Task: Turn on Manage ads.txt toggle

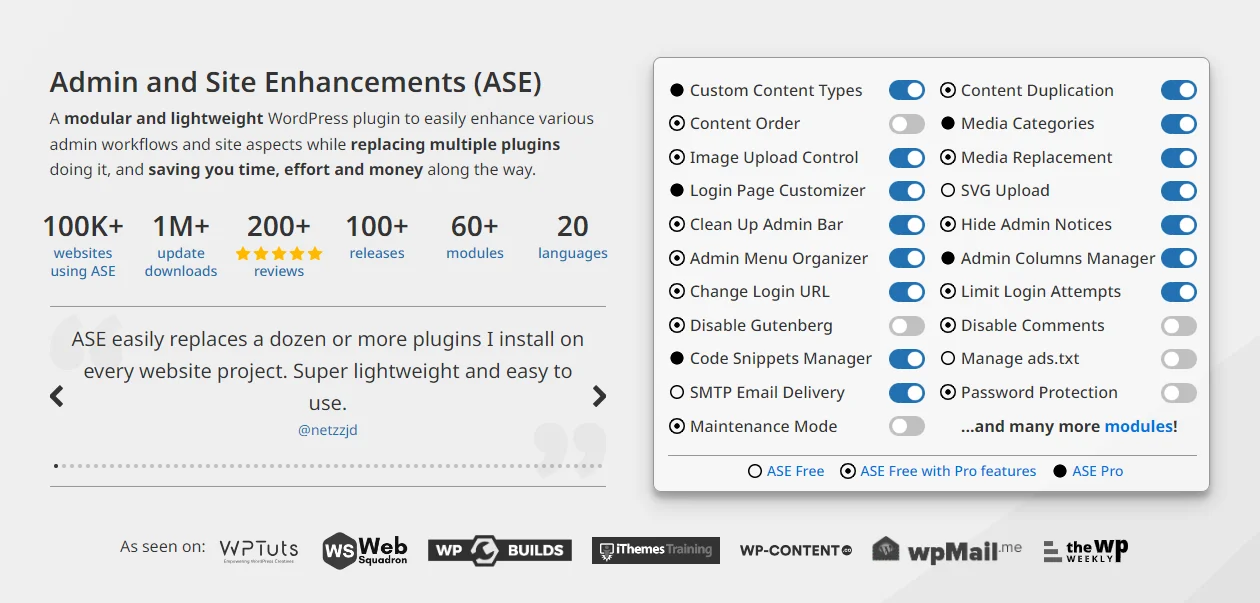Action: 1179,359
